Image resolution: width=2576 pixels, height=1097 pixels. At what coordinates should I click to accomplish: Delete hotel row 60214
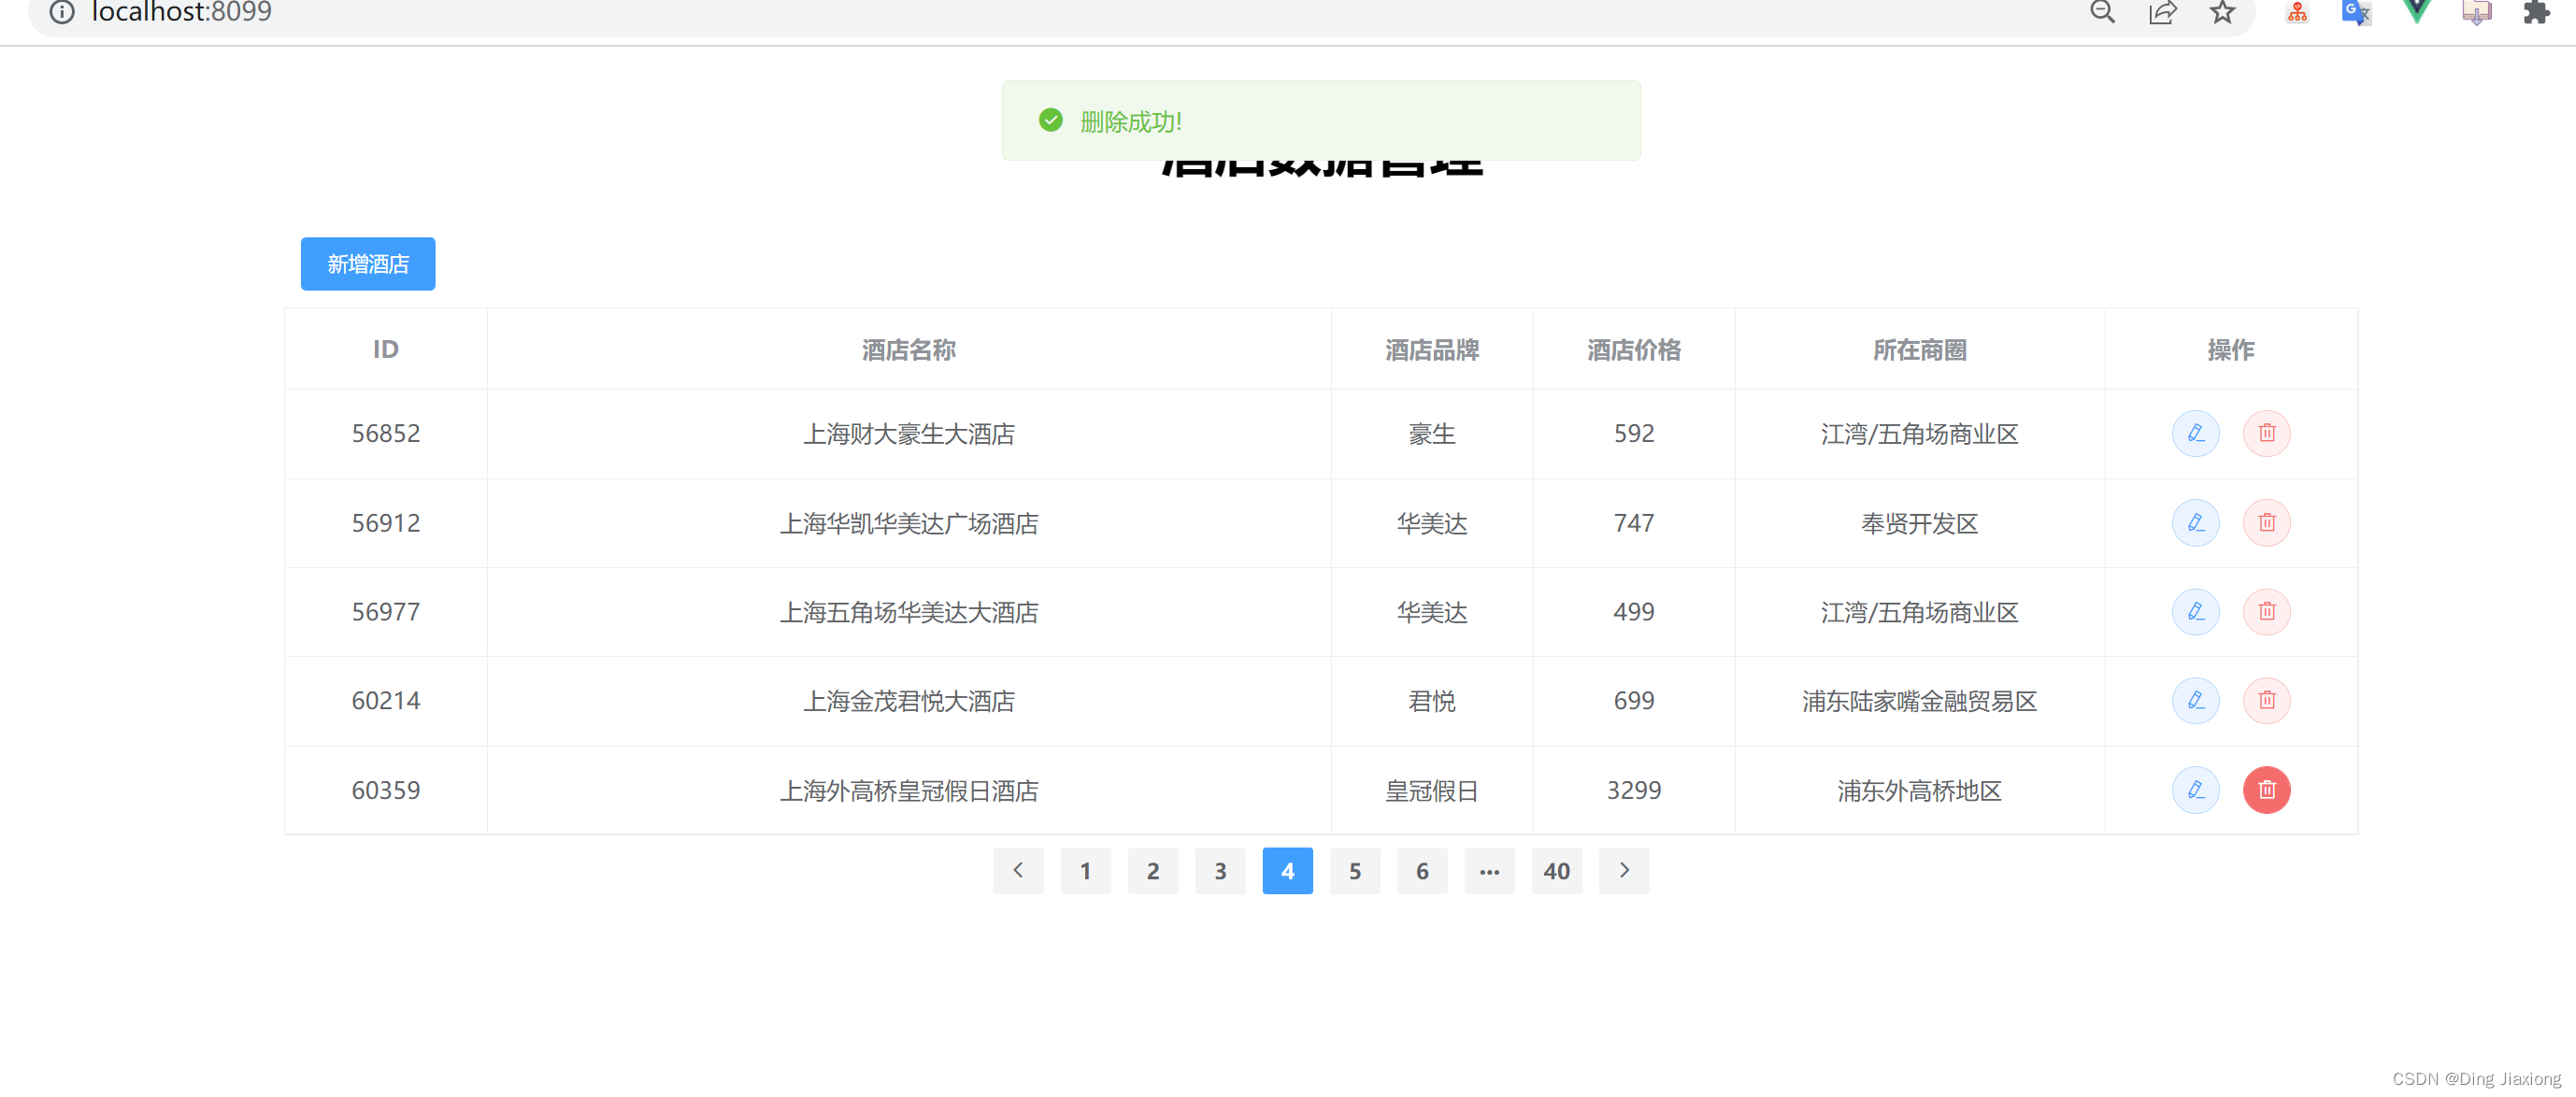[2266, 701]
